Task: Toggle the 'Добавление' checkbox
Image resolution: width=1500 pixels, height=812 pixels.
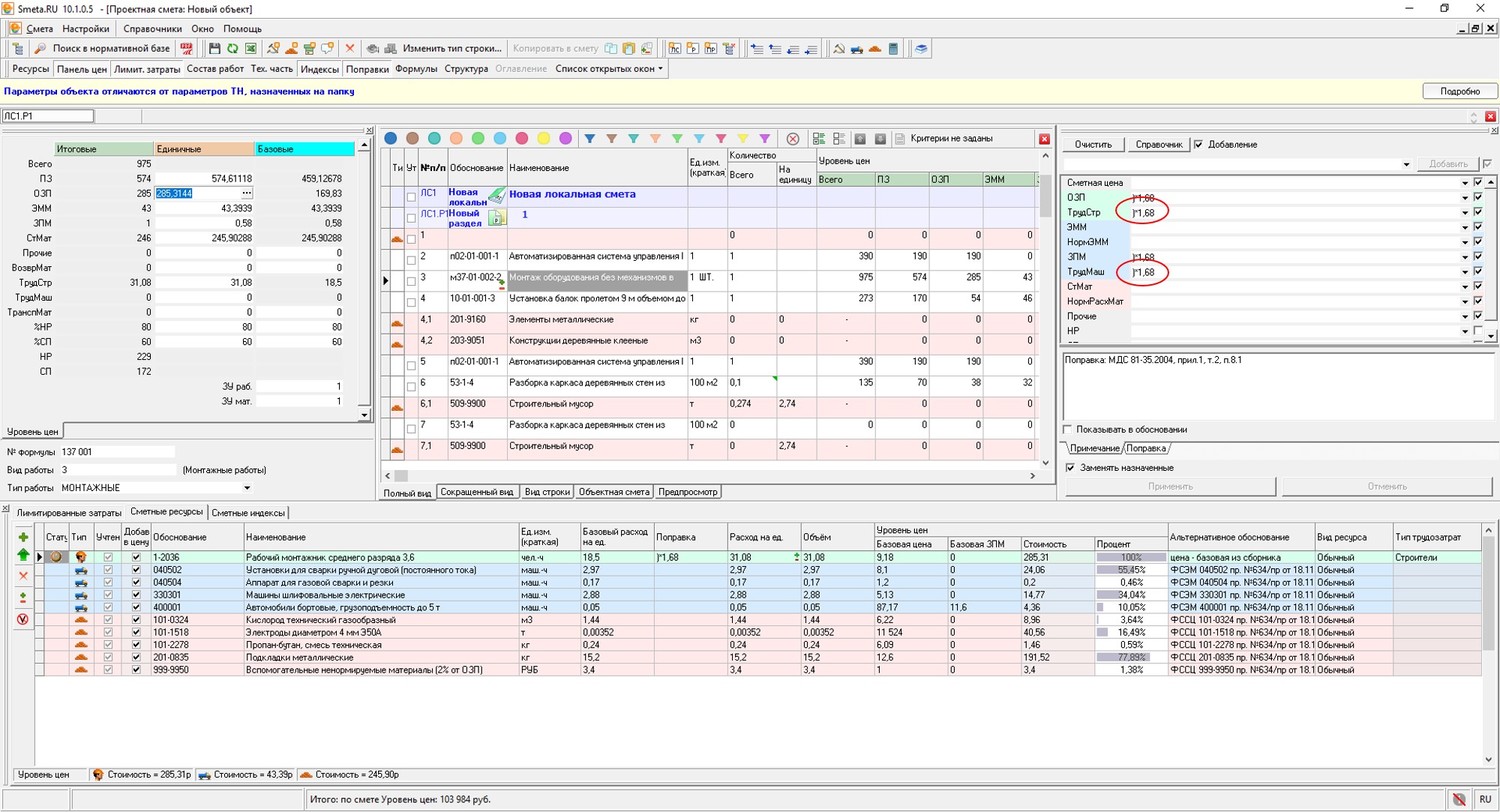Action: point(1199,144)
